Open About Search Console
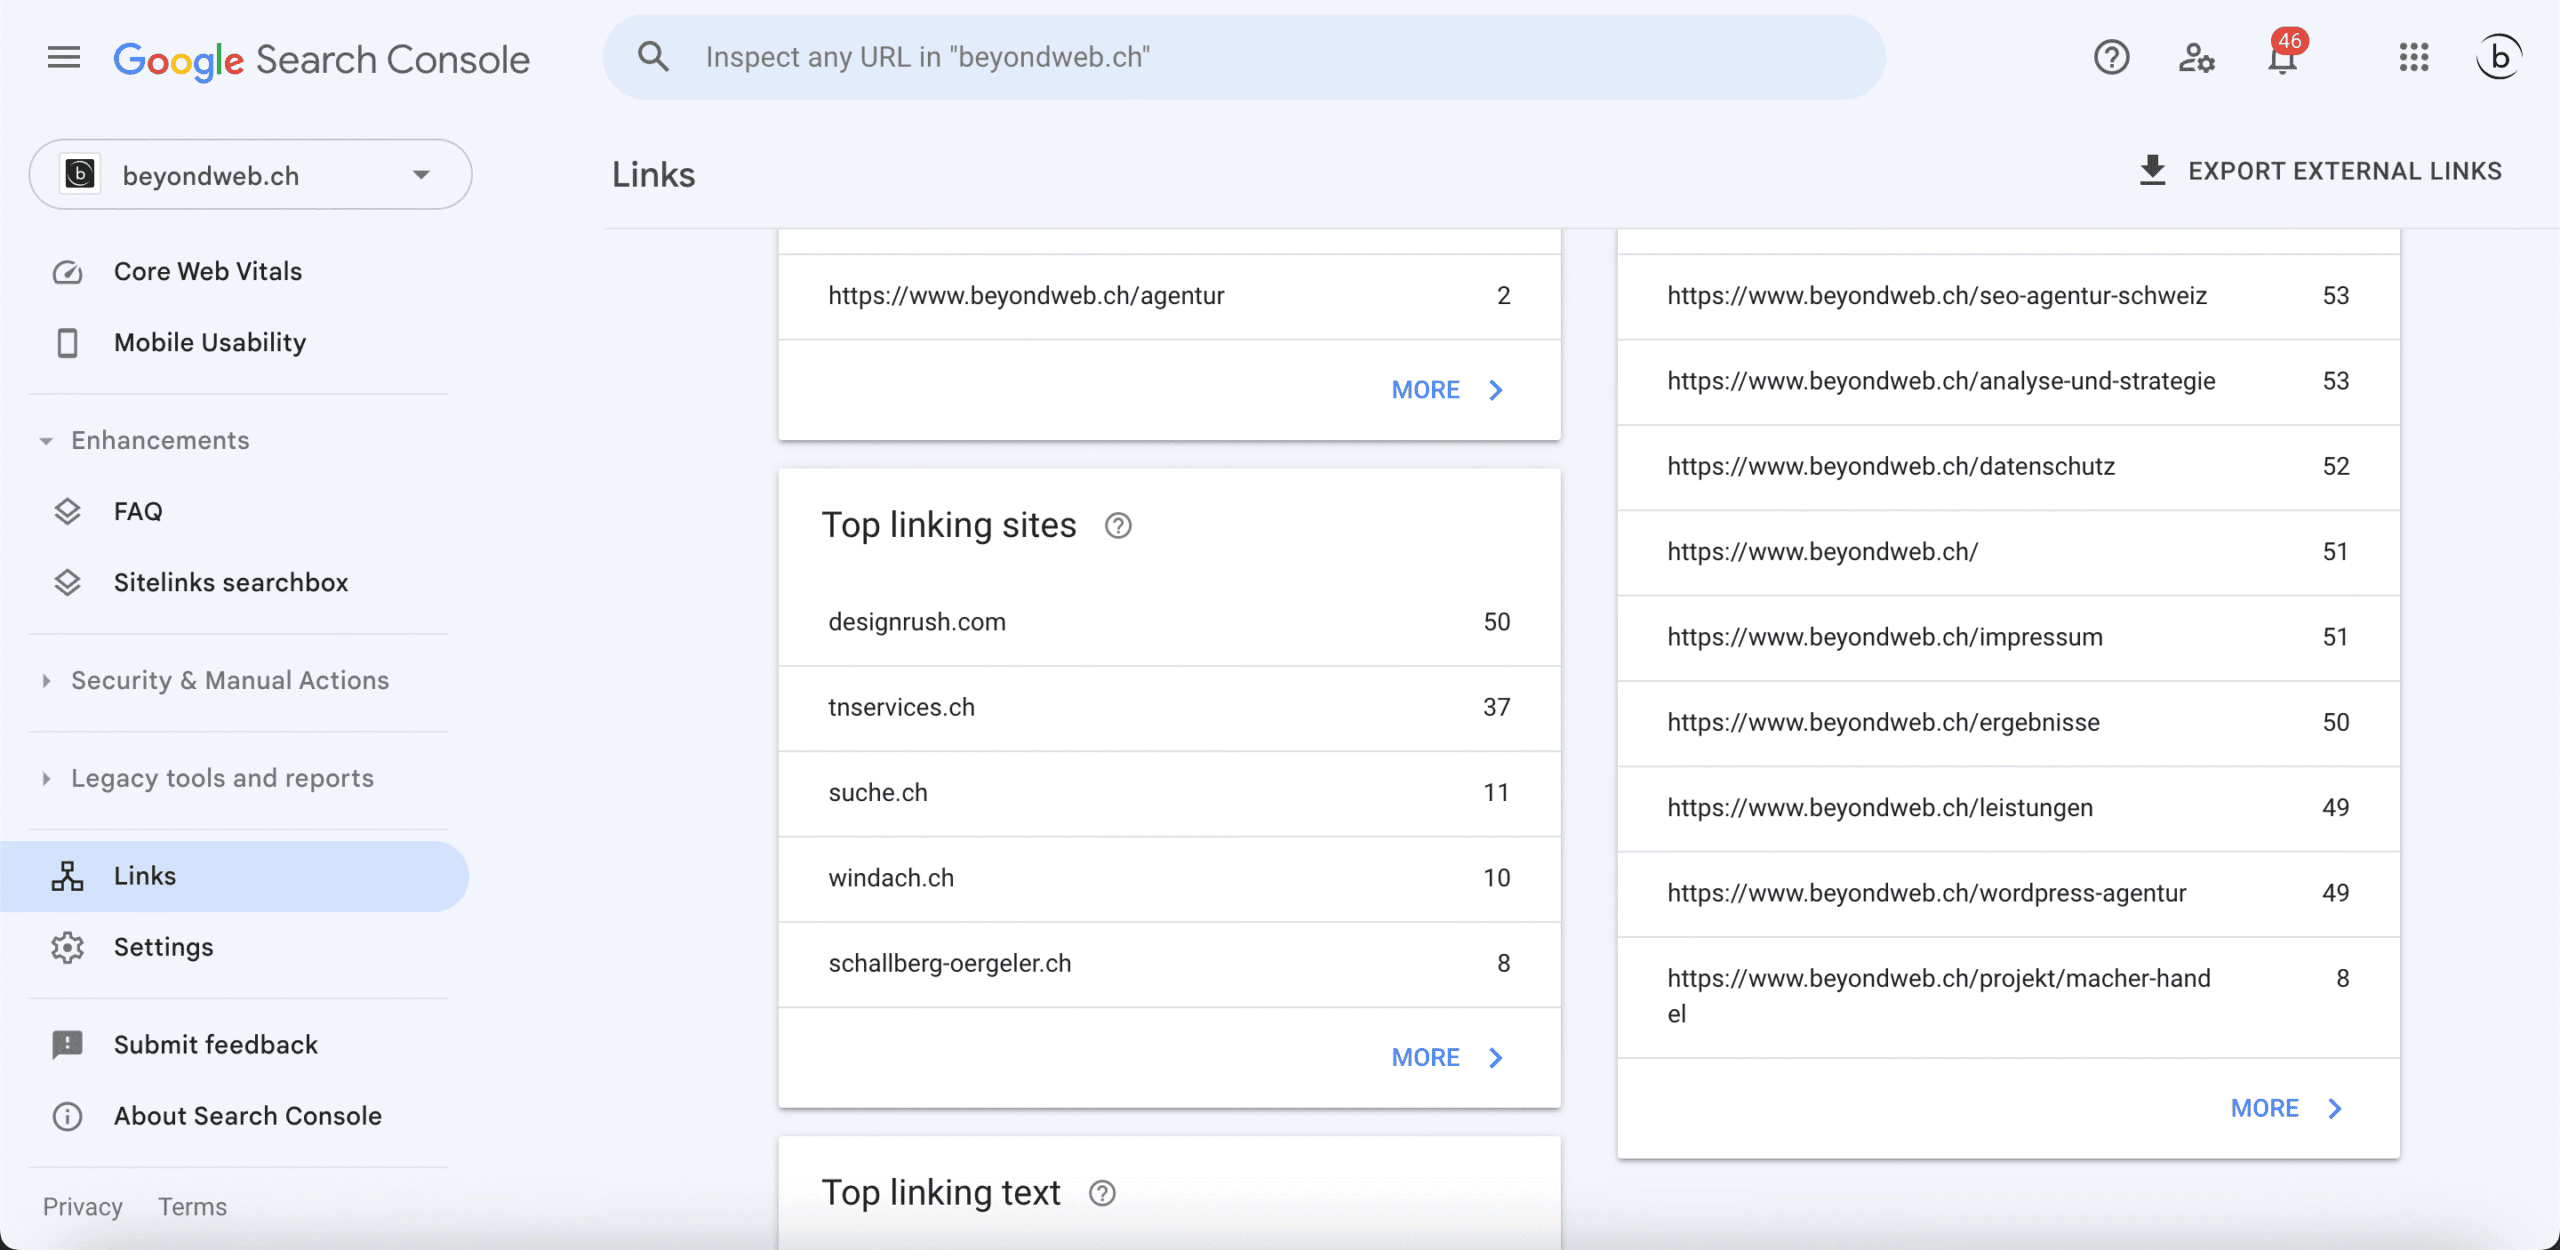 (235, 1116)
